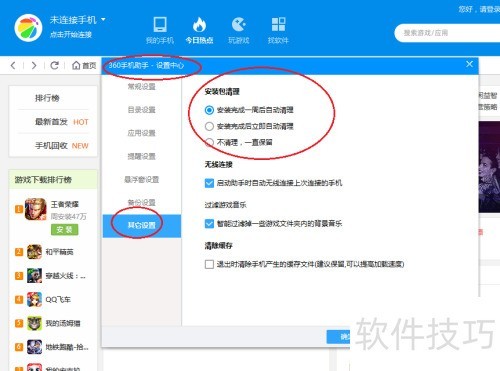Select 安装完成后立即自动清理 radio

[209, 126]
